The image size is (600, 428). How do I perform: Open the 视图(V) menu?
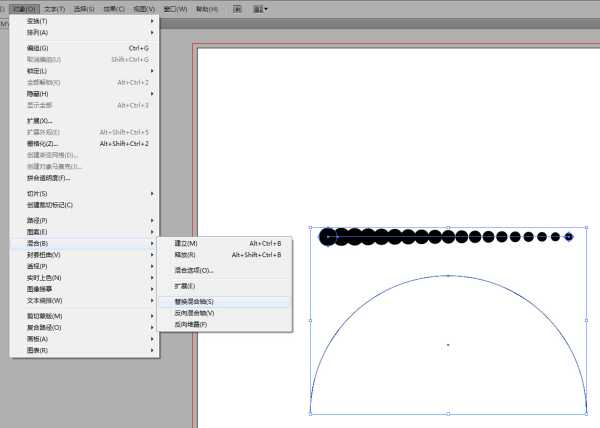145,8
